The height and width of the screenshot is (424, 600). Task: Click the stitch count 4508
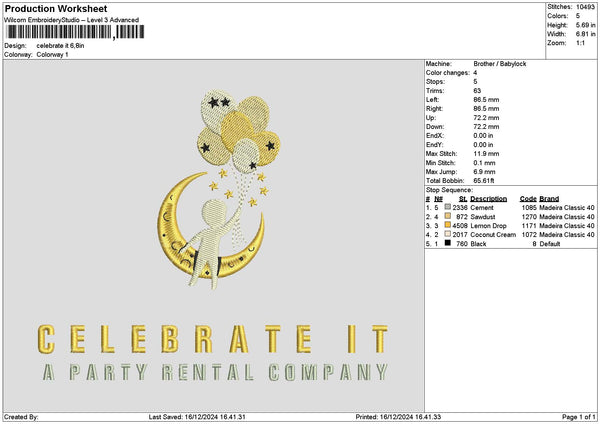point(460,226)
